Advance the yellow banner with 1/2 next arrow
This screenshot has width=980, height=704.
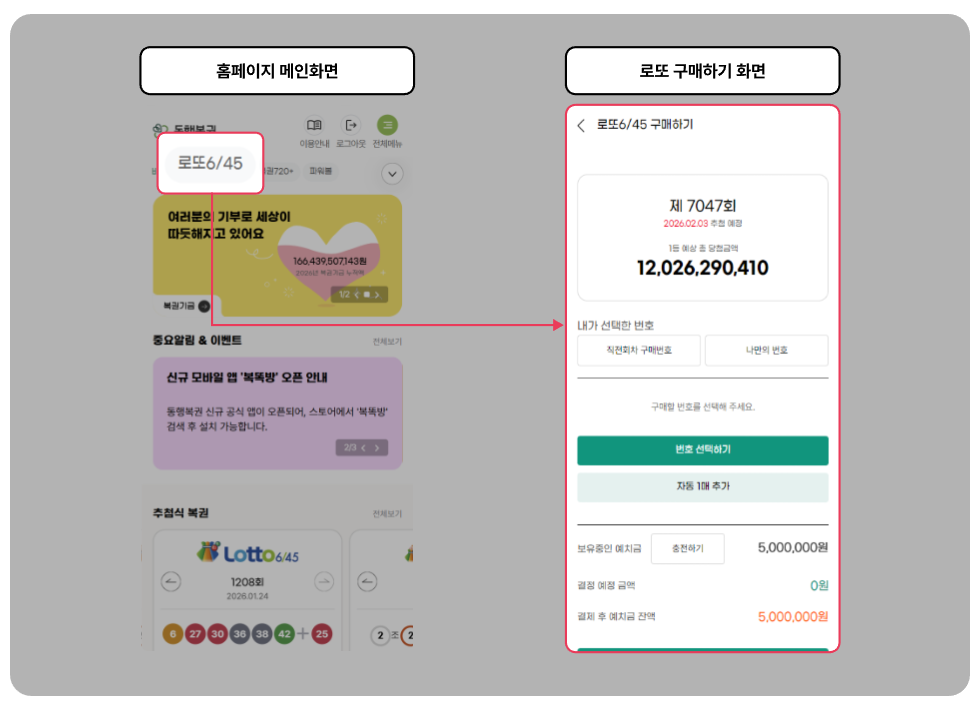tap(377, 294)
